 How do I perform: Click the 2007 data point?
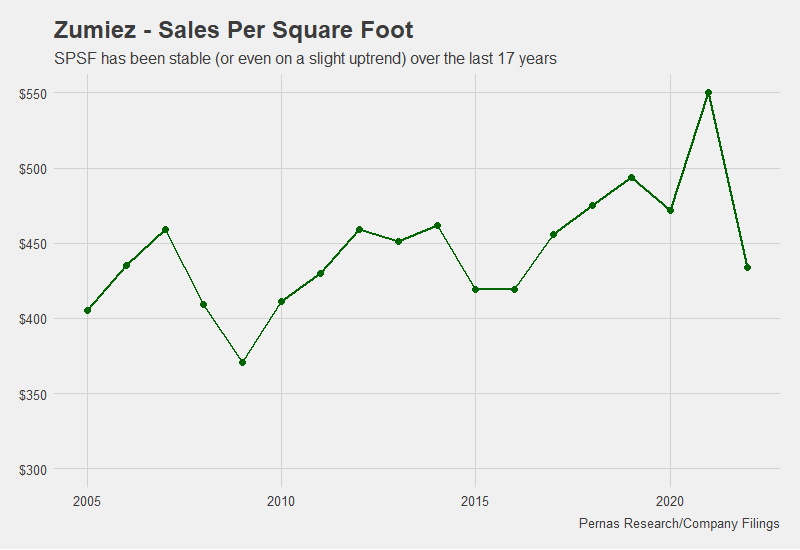165,229
